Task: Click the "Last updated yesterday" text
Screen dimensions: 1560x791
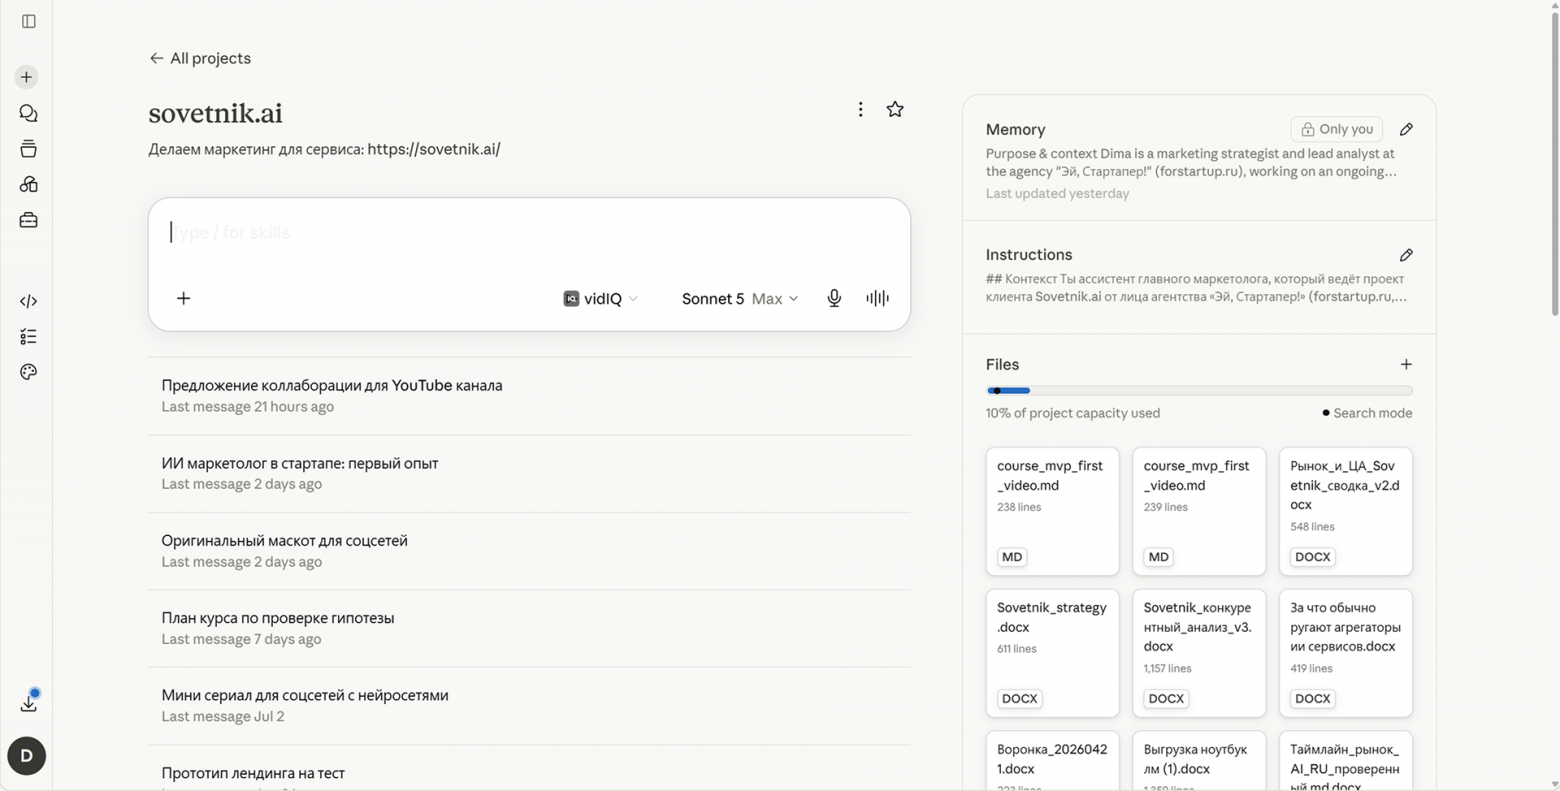Action: pos(1057,194)
